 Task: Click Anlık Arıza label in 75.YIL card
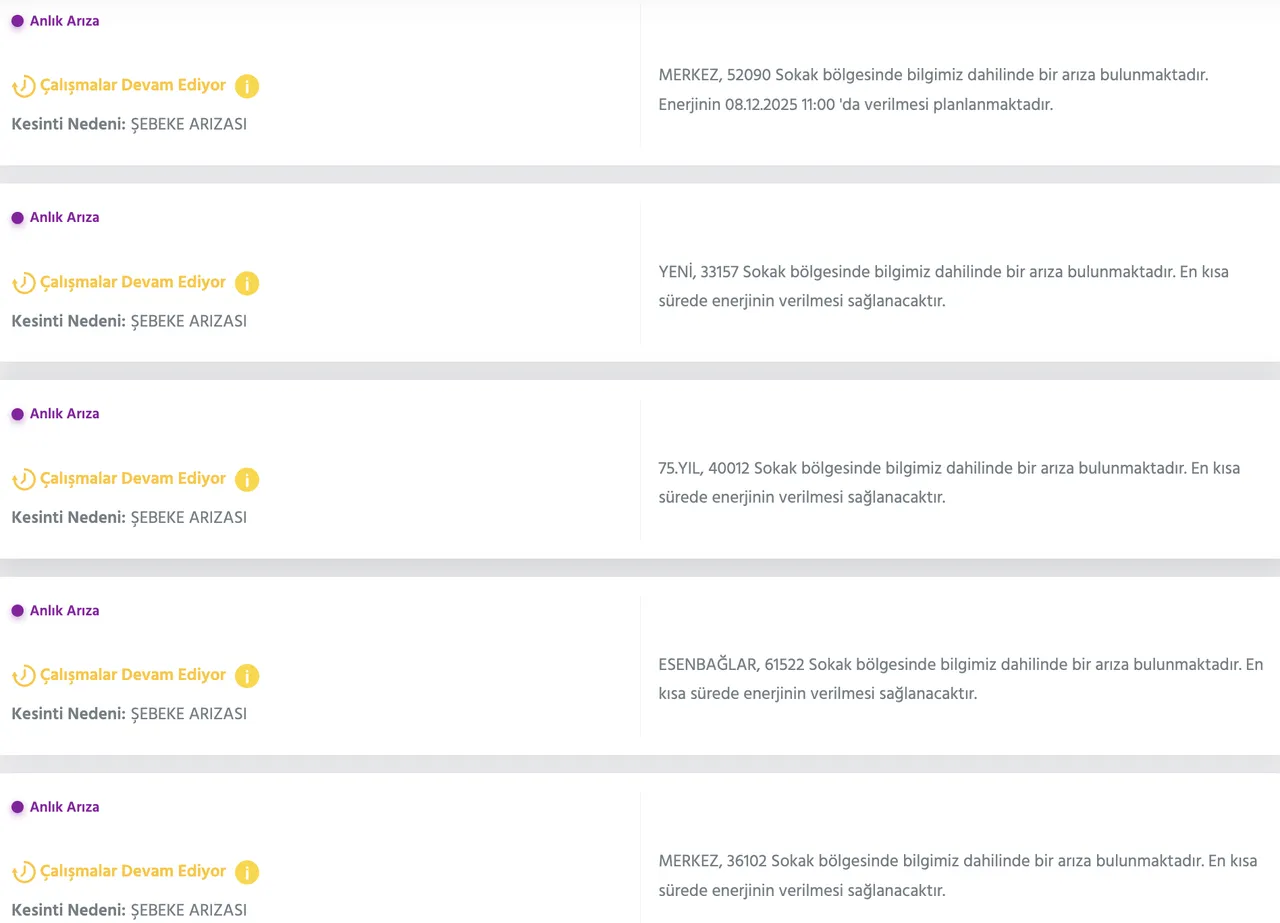click(64, 414)
